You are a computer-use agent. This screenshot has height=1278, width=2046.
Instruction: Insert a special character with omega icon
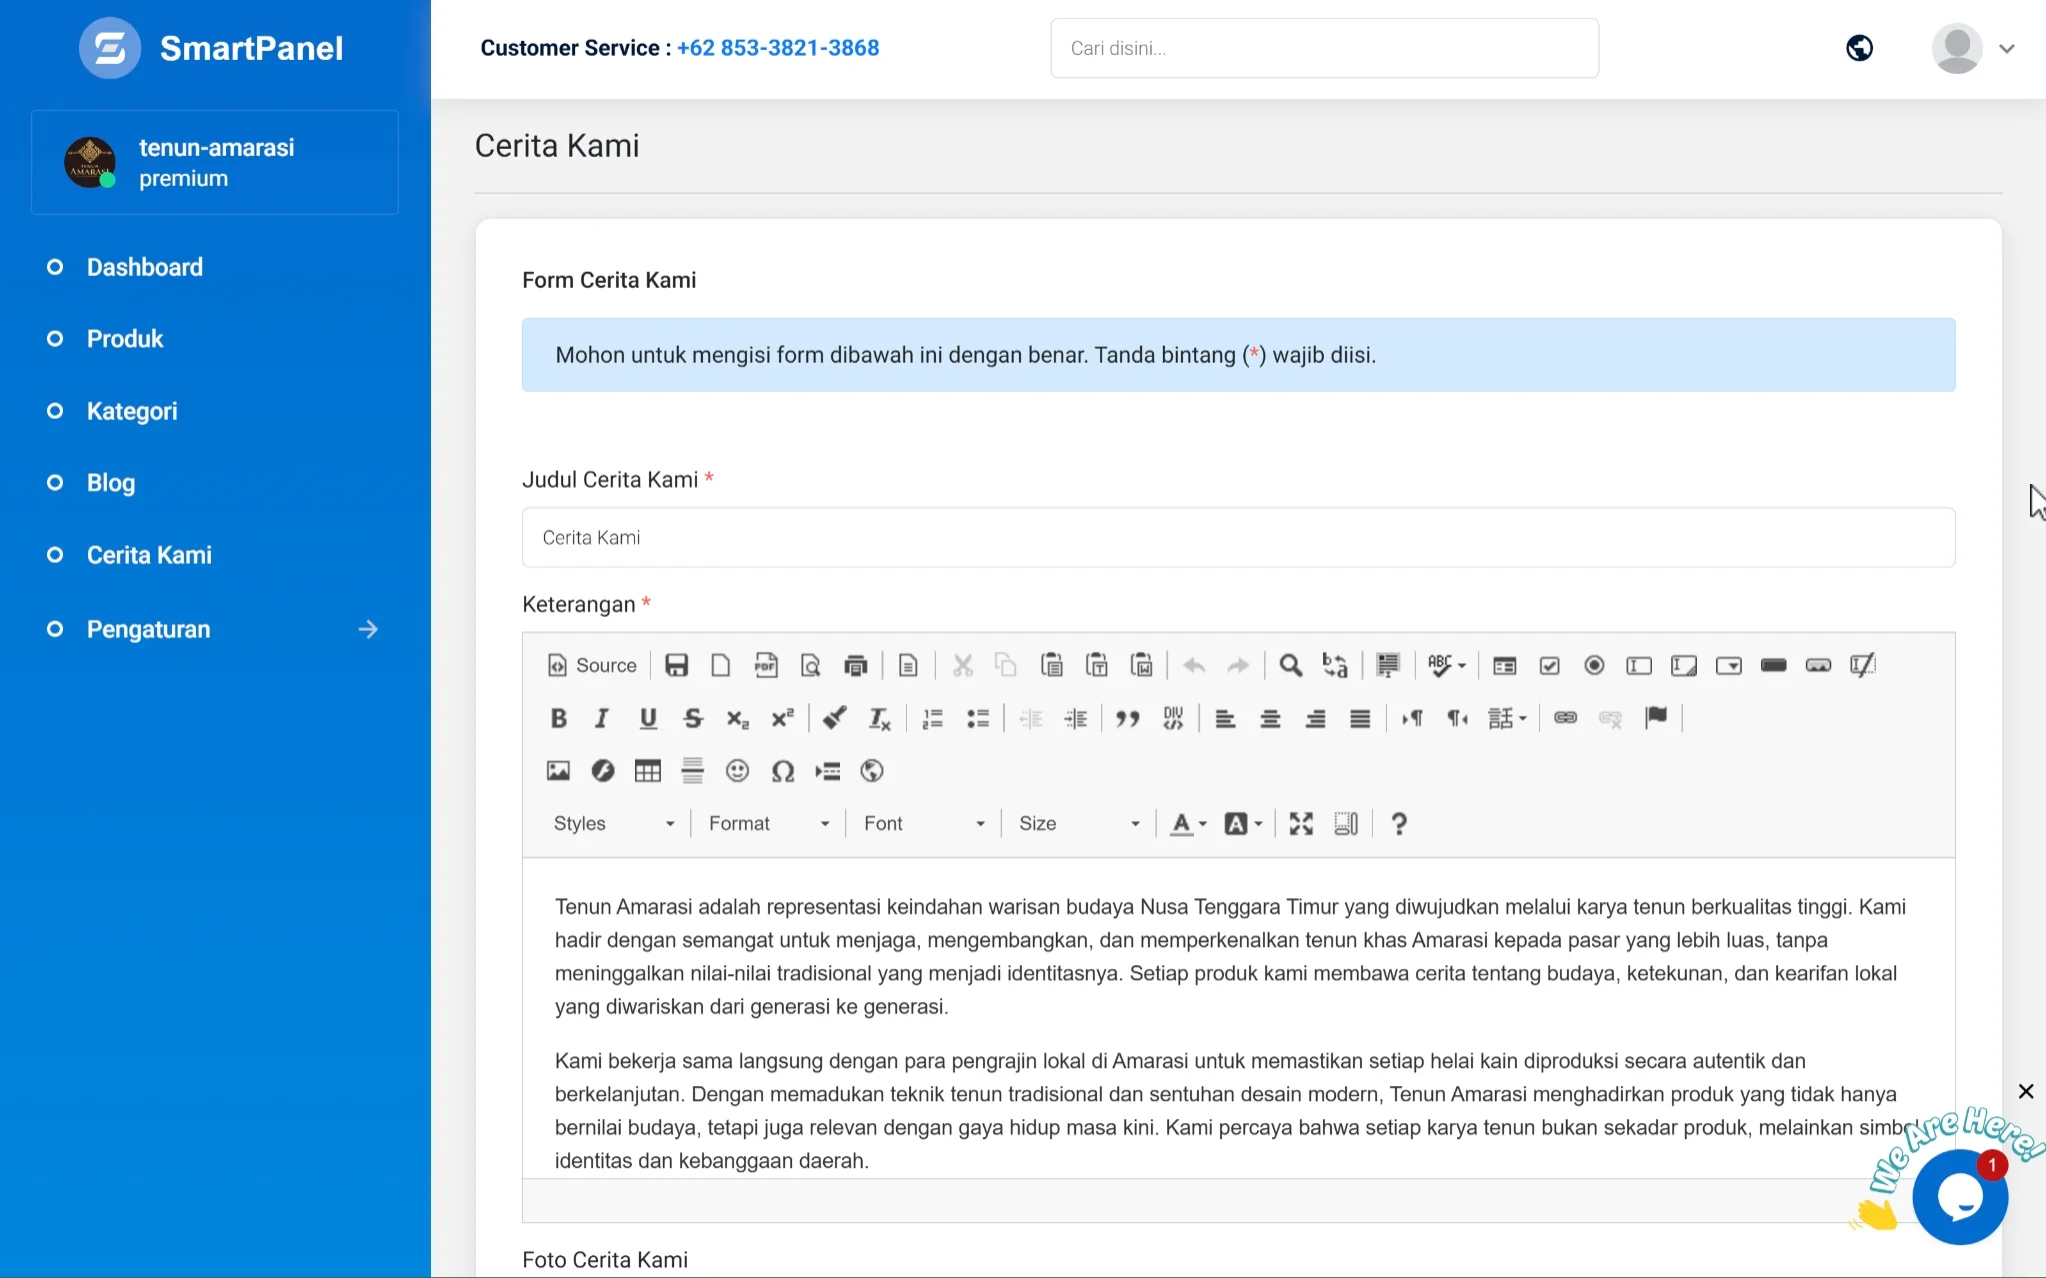coord(782,771)
